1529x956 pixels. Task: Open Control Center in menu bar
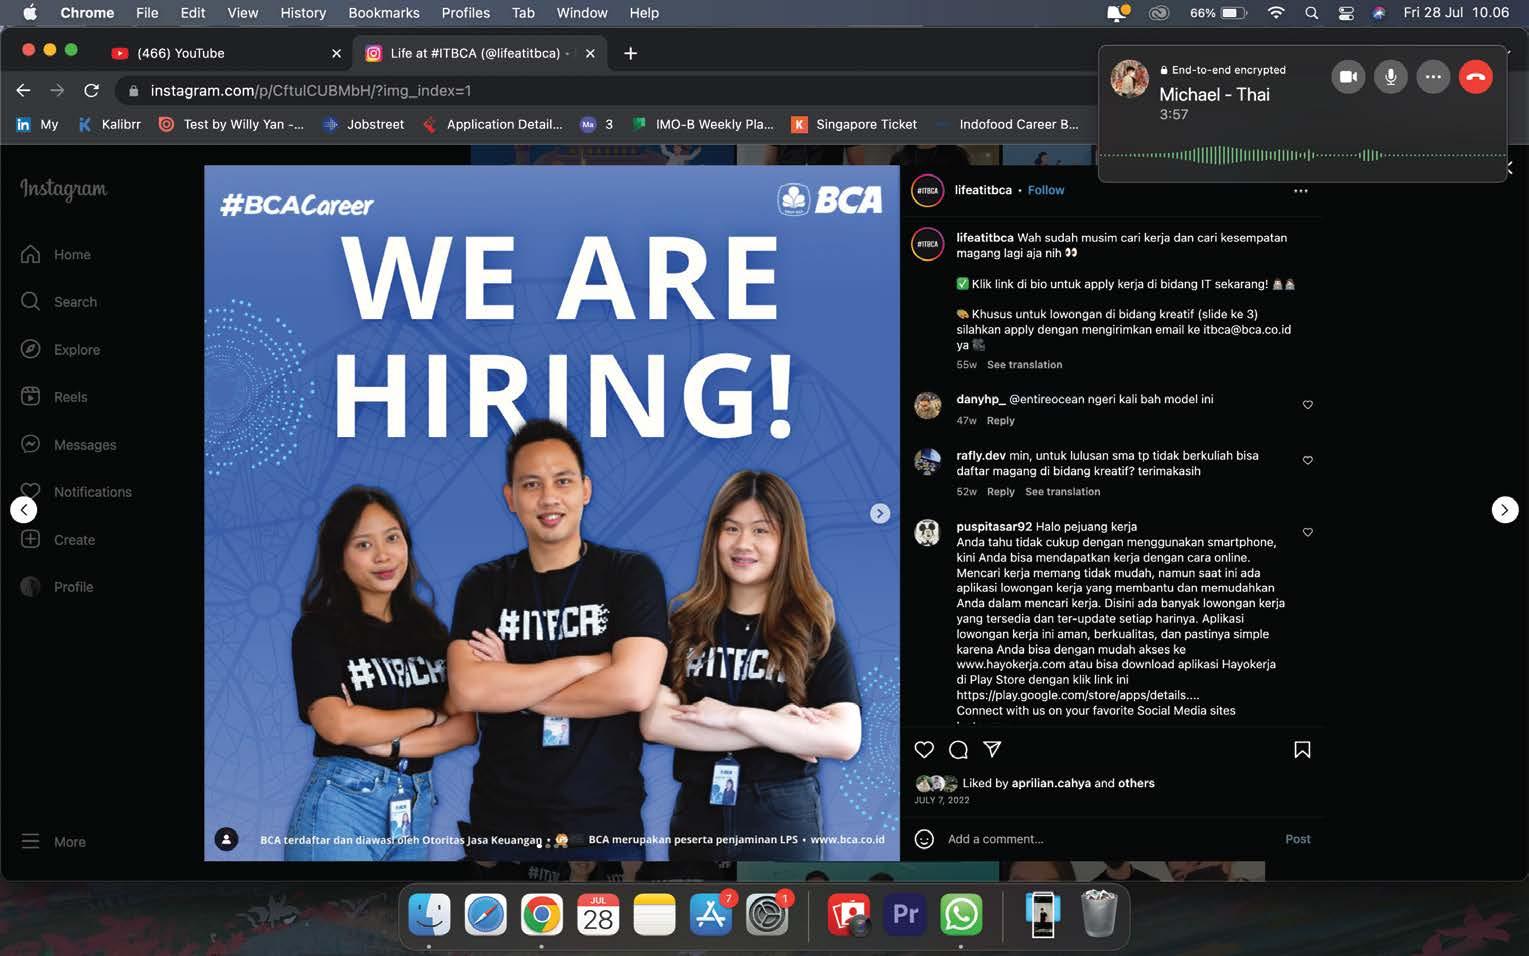[x=1346, y=13]
